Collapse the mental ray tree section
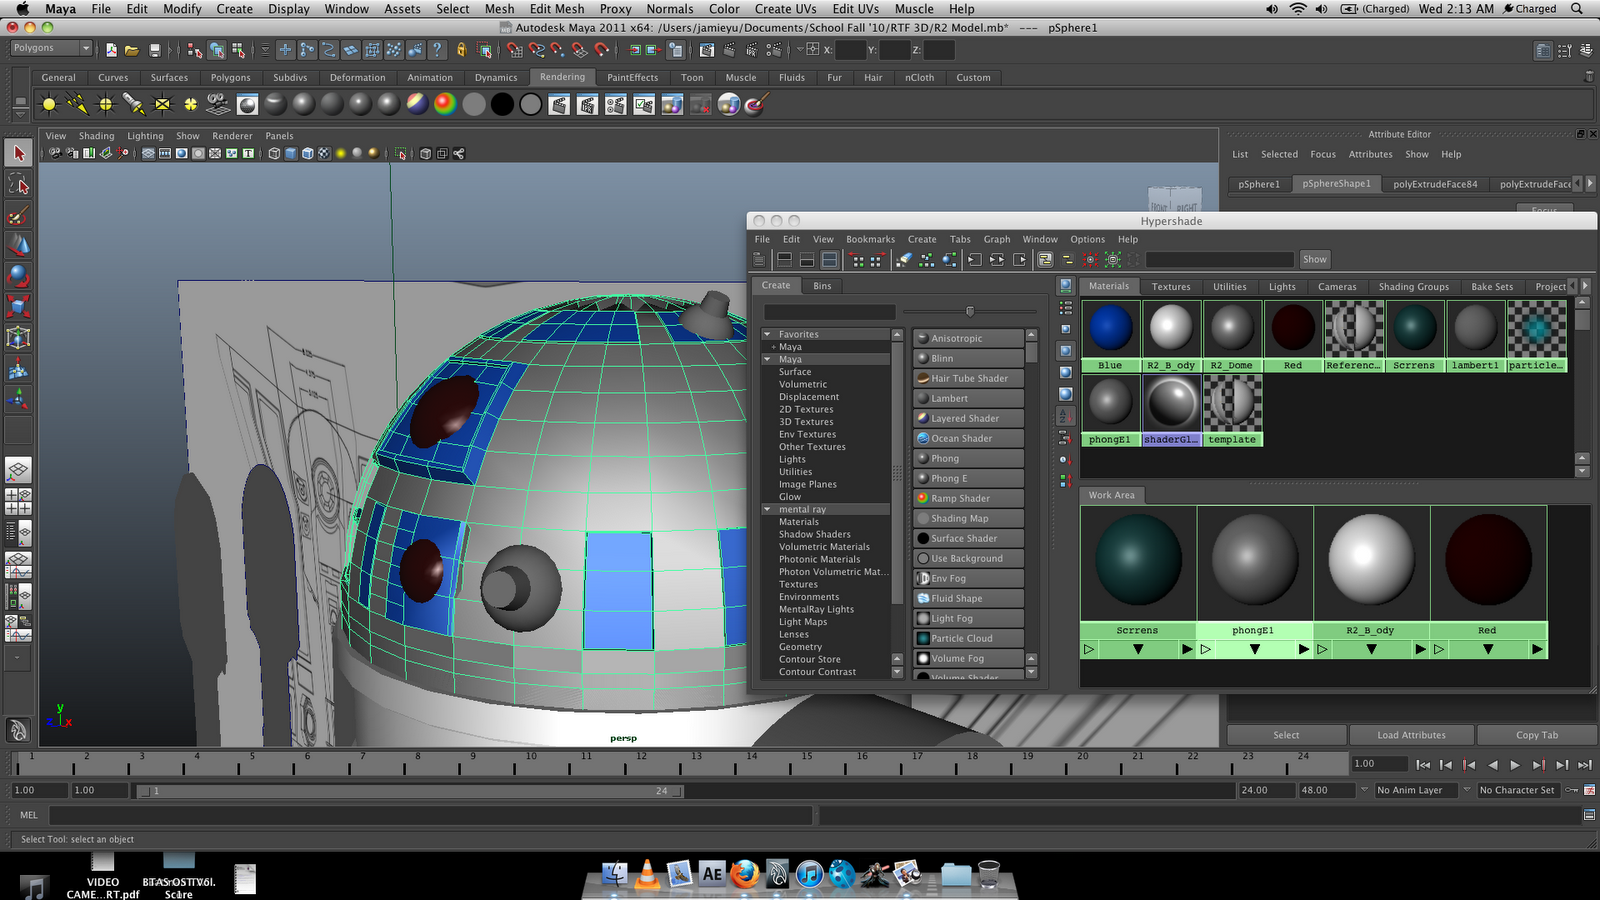Viewport: 1600px width, 900px height. 767,509
